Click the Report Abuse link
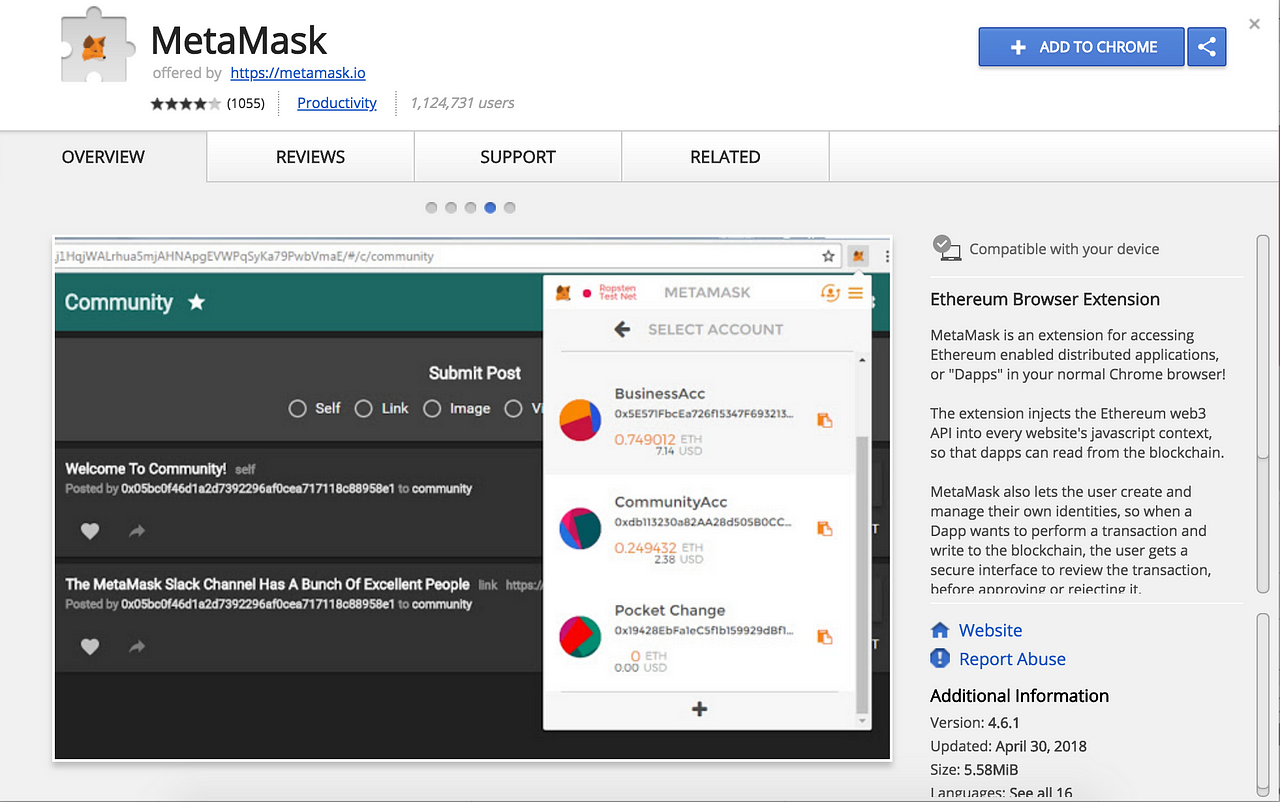 click(x=1012, y=659)
